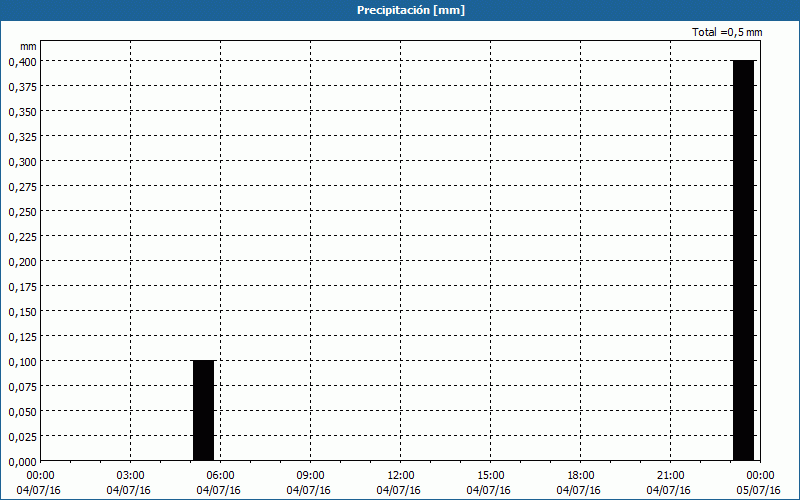Click the 00:00 04/07/16 time label

click(x=39, y=483)
